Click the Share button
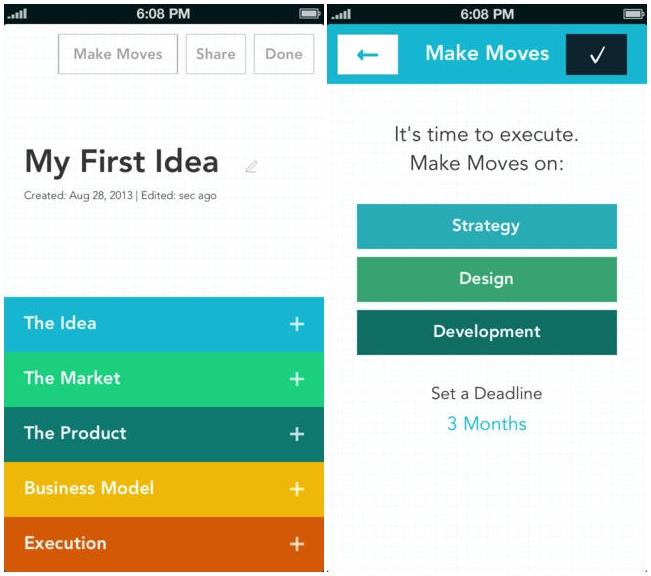 (215, 54)
